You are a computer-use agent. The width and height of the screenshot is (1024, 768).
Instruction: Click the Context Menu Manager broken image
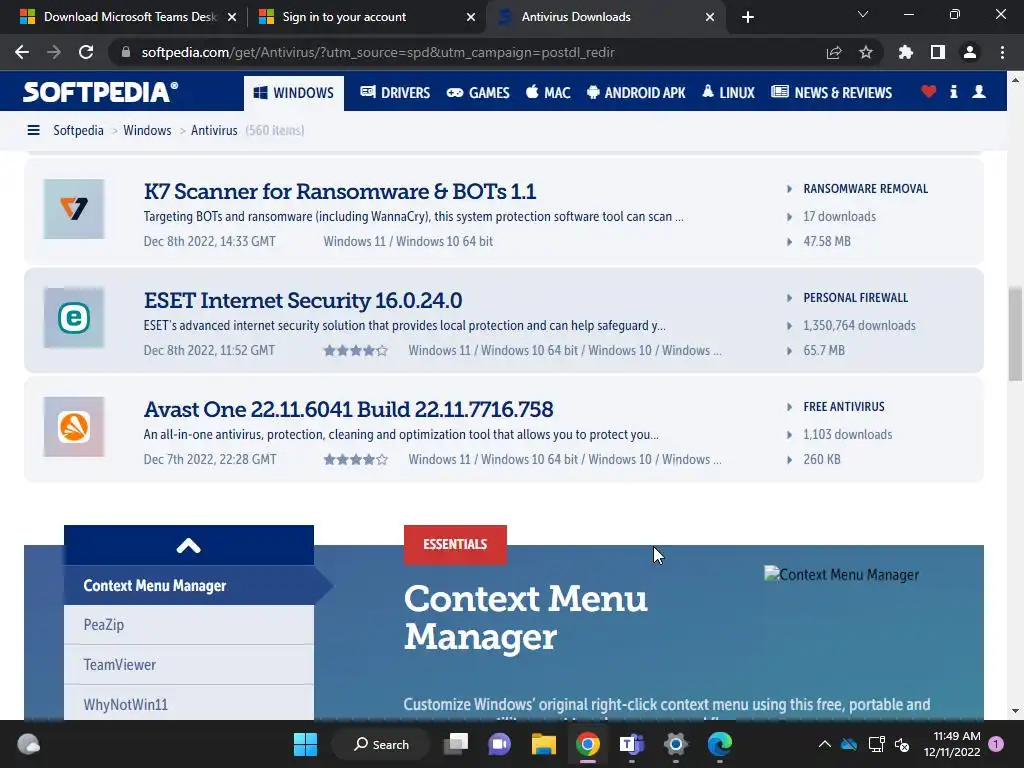tap(841, 575)
